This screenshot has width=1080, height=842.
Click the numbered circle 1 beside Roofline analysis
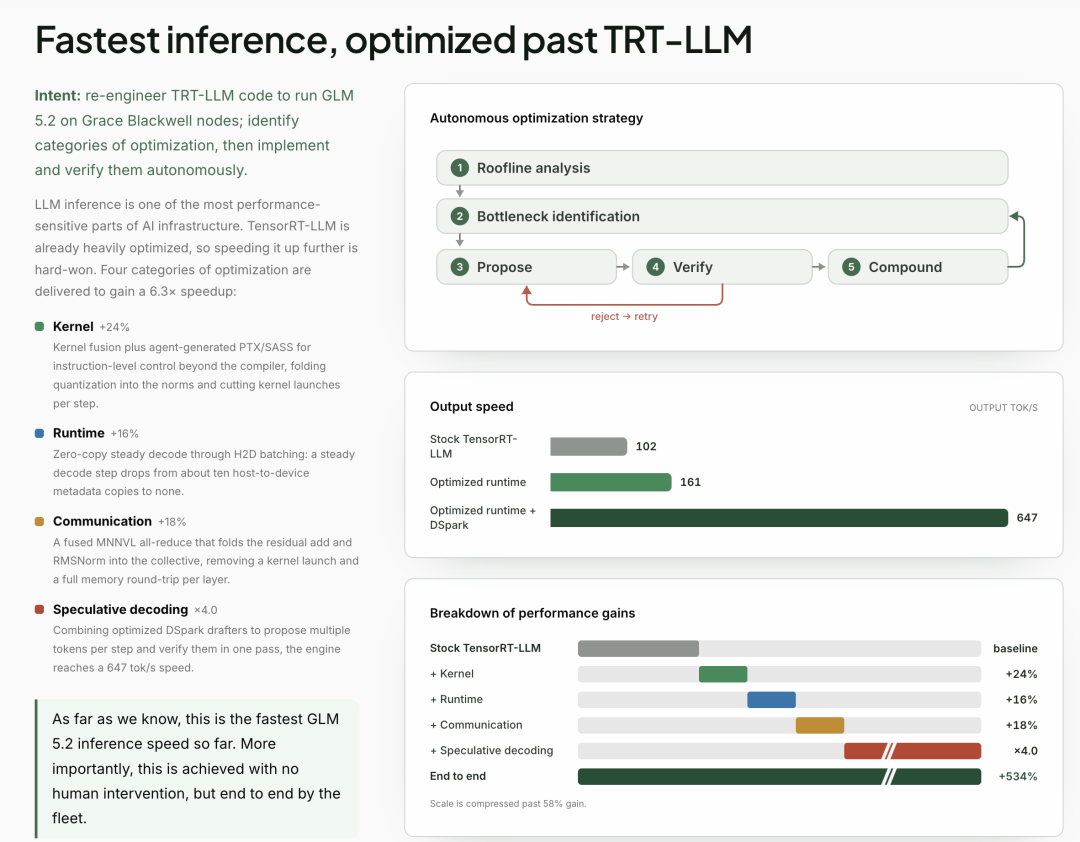pyautogui.click(x=459, y=168)
